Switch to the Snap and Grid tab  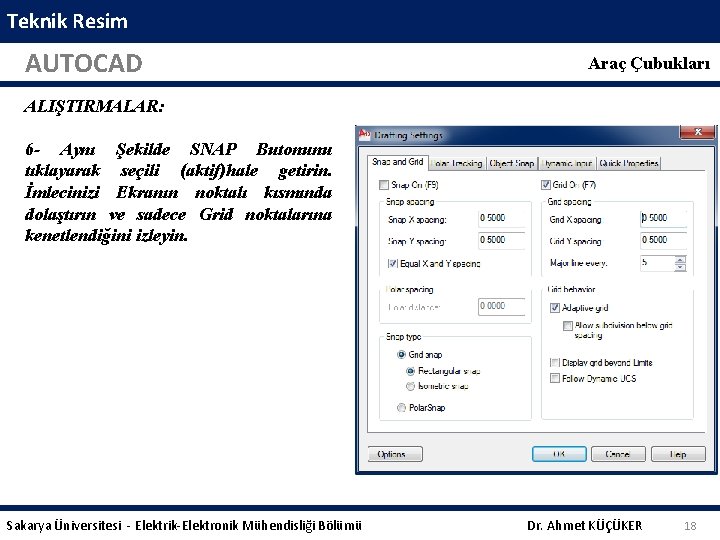click(398, 162)
